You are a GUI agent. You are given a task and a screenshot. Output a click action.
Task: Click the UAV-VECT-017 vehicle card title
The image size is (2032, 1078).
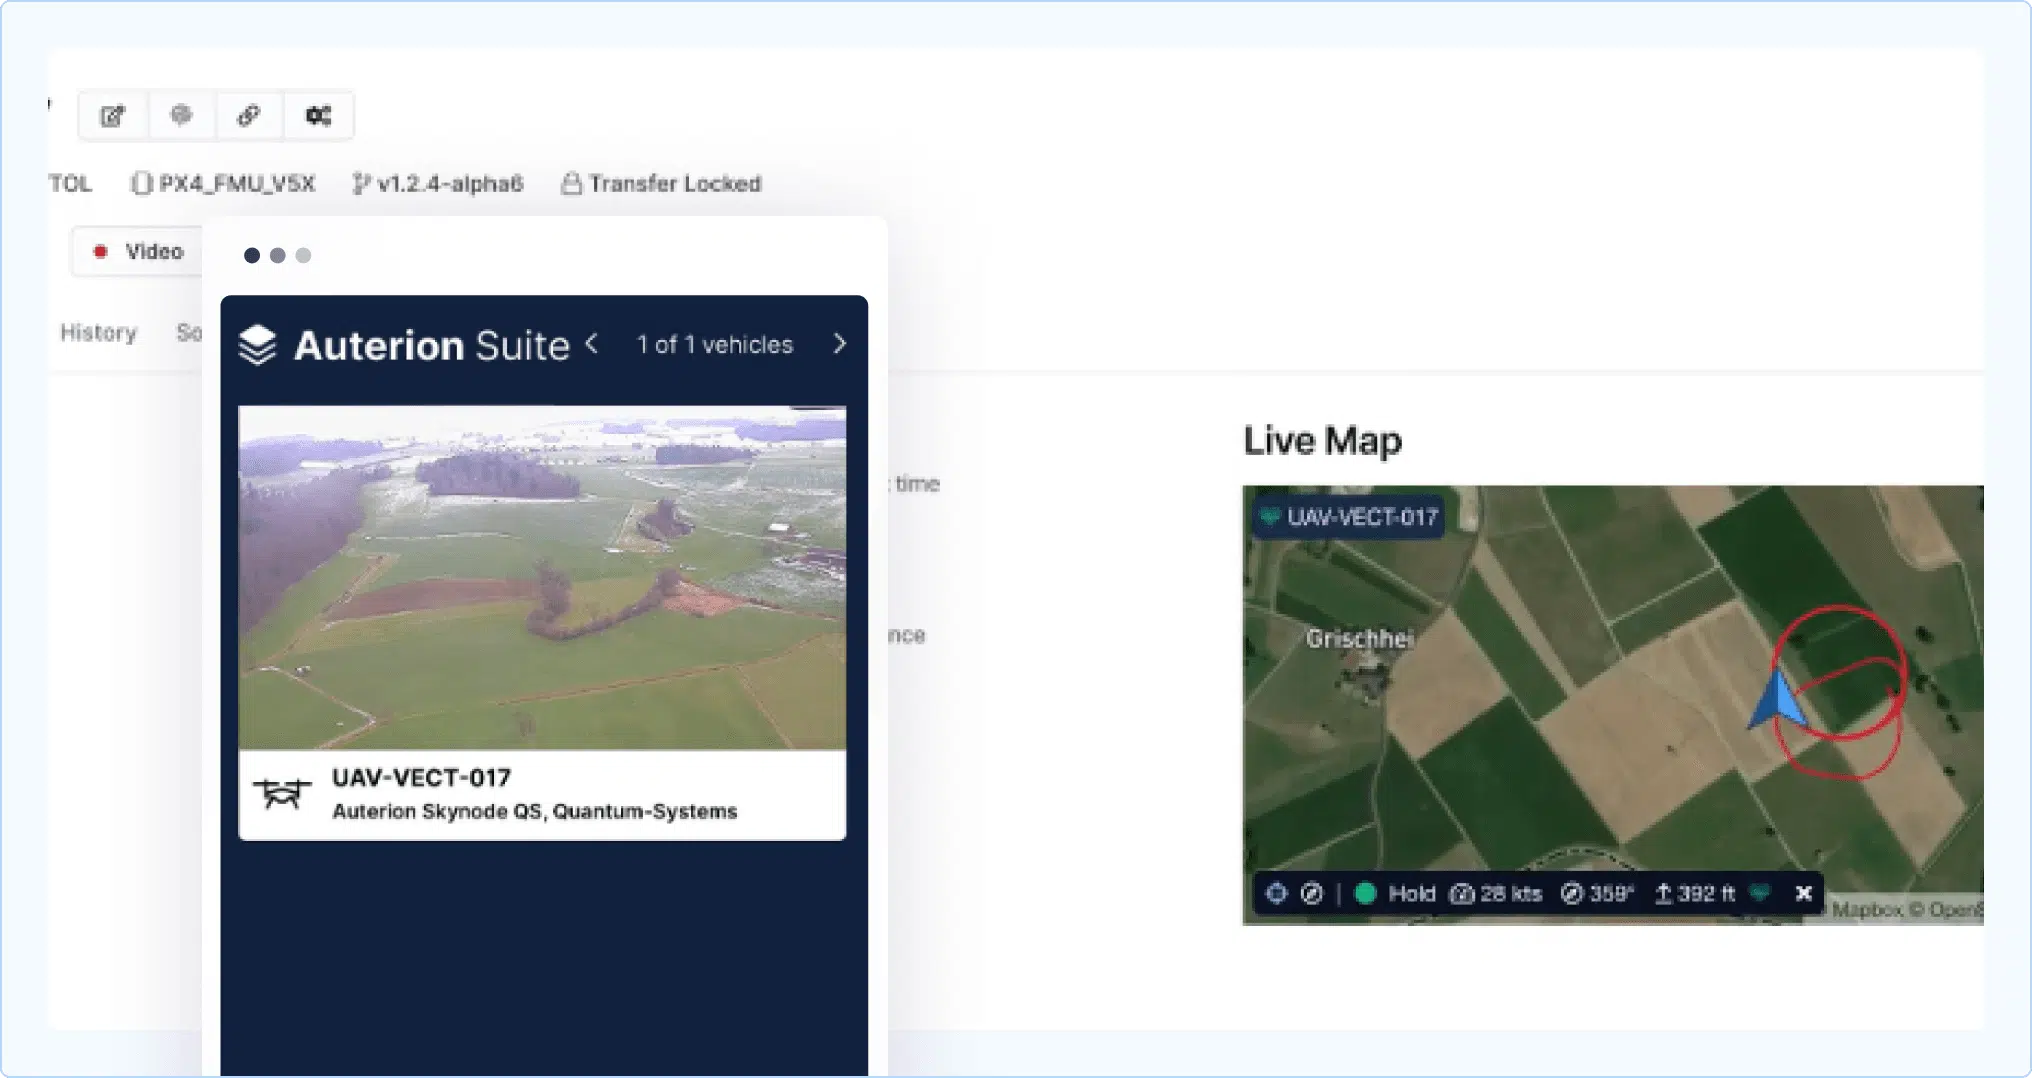[x=421, y=777]
